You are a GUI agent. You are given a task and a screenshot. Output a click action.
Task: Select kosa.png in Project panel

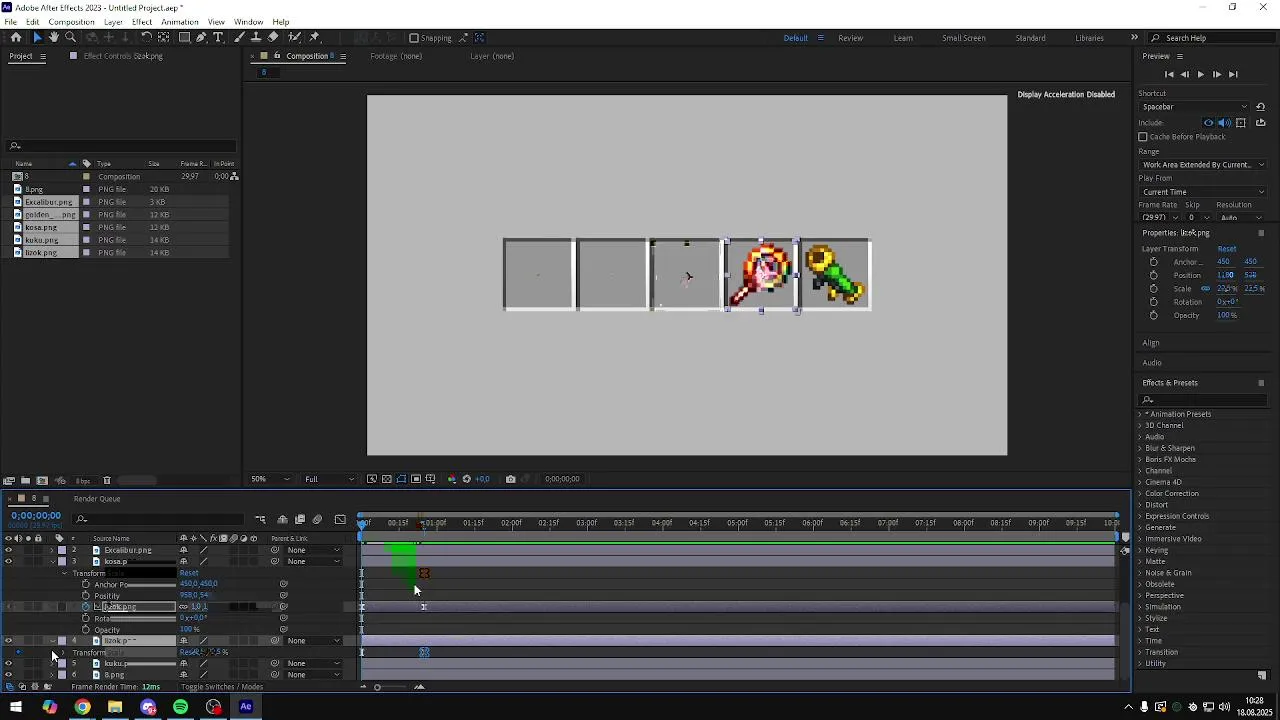41,227
